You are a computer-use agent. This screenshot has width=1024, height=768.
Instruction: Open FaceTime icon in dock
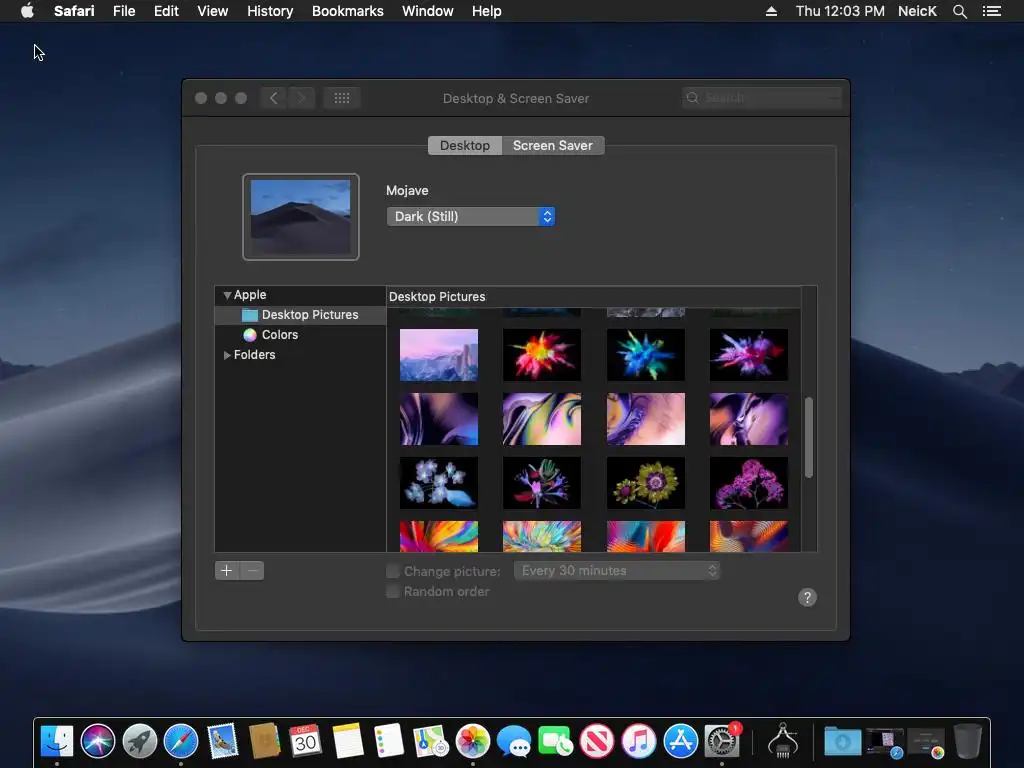[555, 741]
